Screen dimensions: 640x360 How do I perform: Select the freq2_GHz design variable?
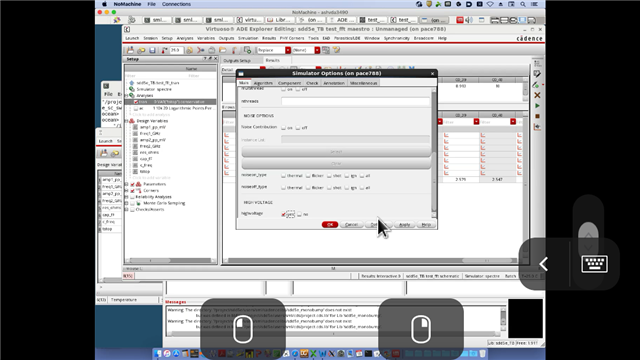pos(150,146)
